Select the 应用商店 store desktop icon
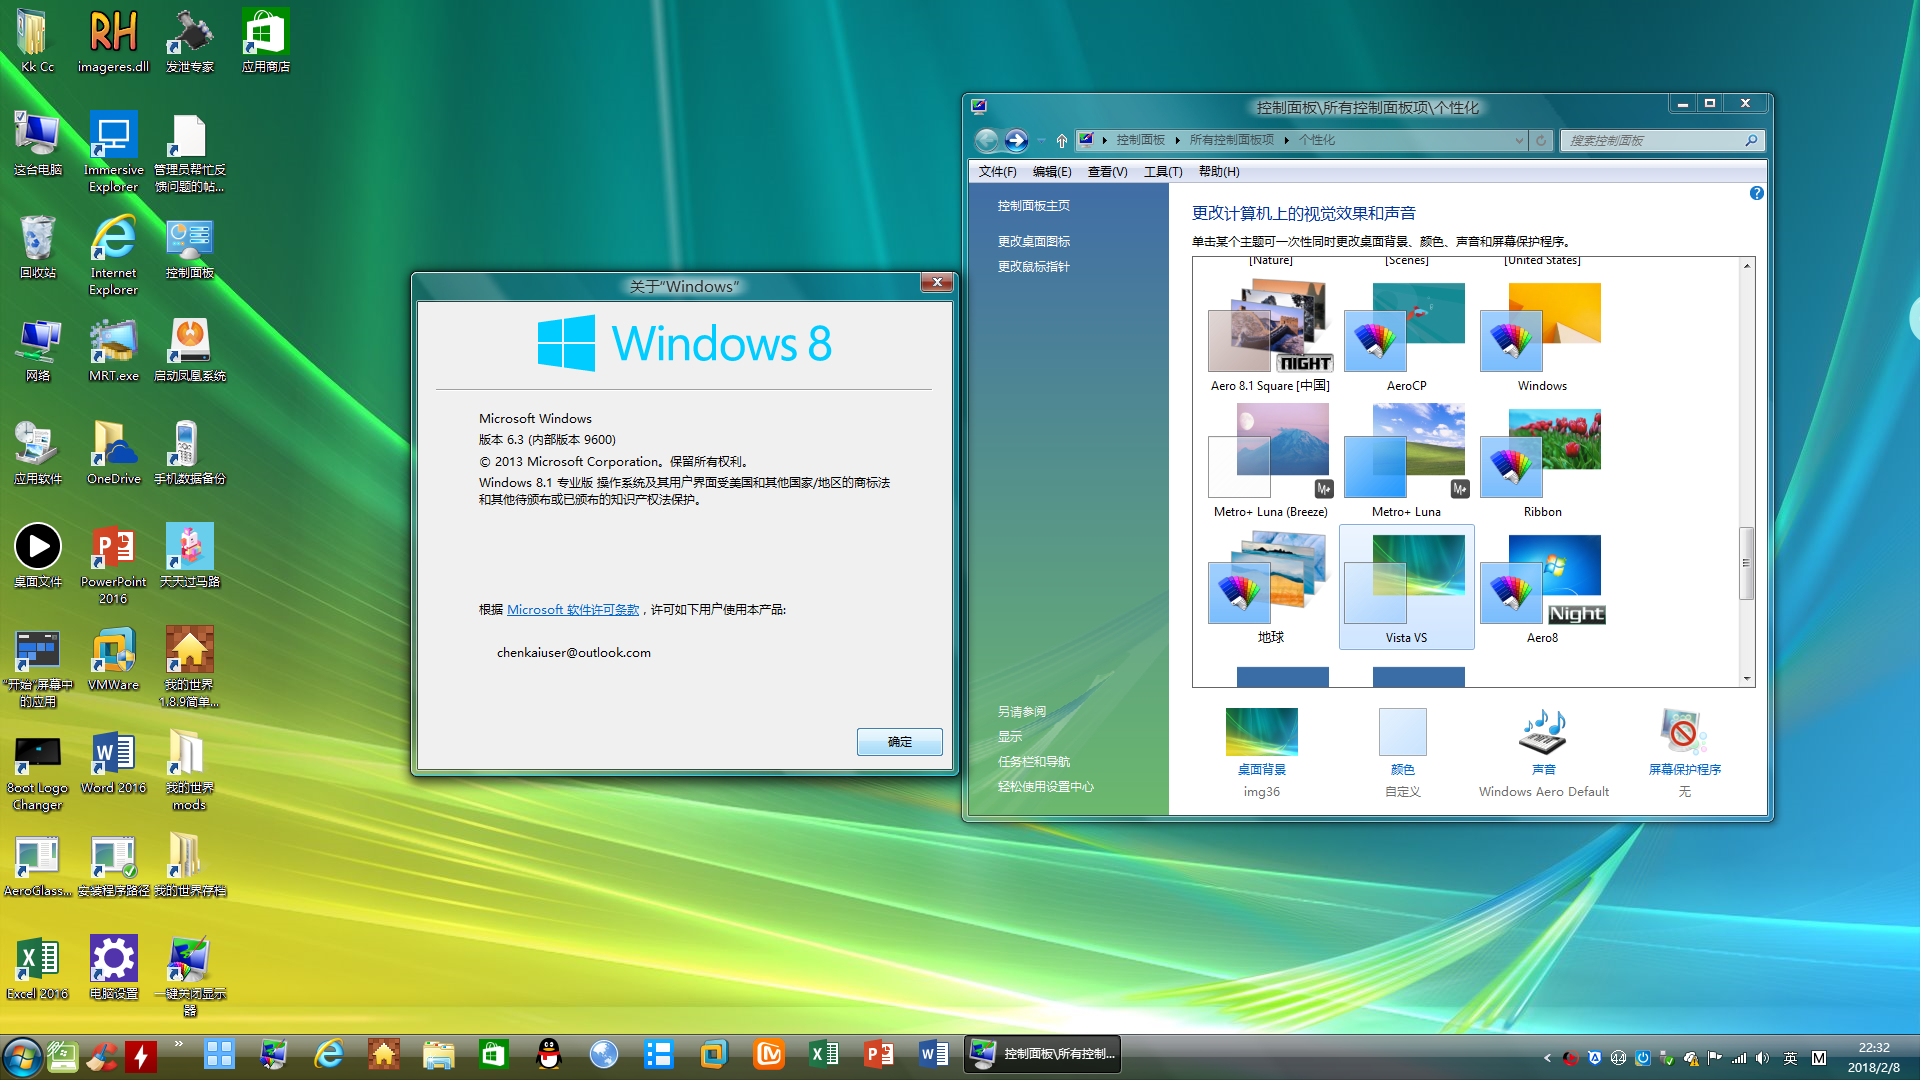Image resolution: width=1920 pixels, height=1080 pixels. 265,41
